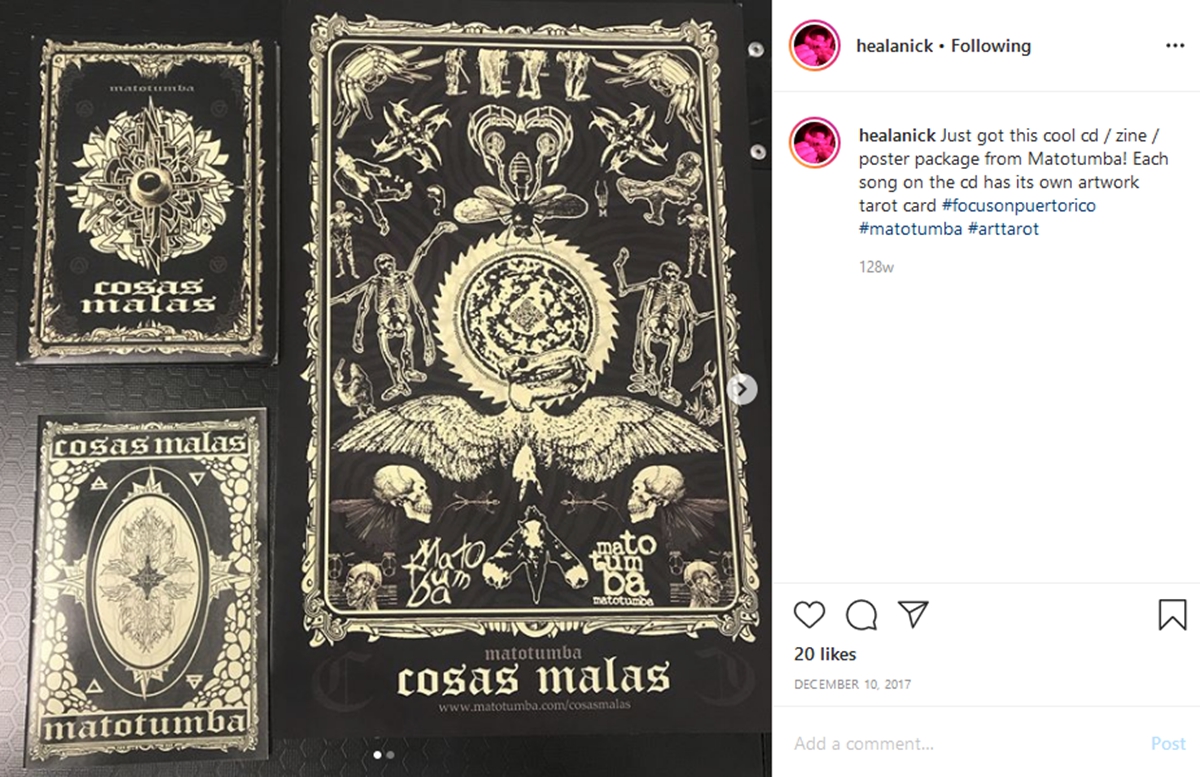Share the post with the paper plane icon

[913, 614]
